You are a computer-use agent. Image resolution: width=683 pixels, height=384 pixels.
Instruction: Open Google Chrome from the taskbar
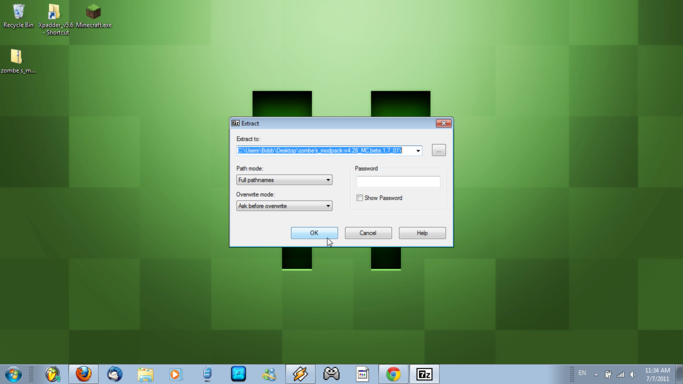(393, 374)
